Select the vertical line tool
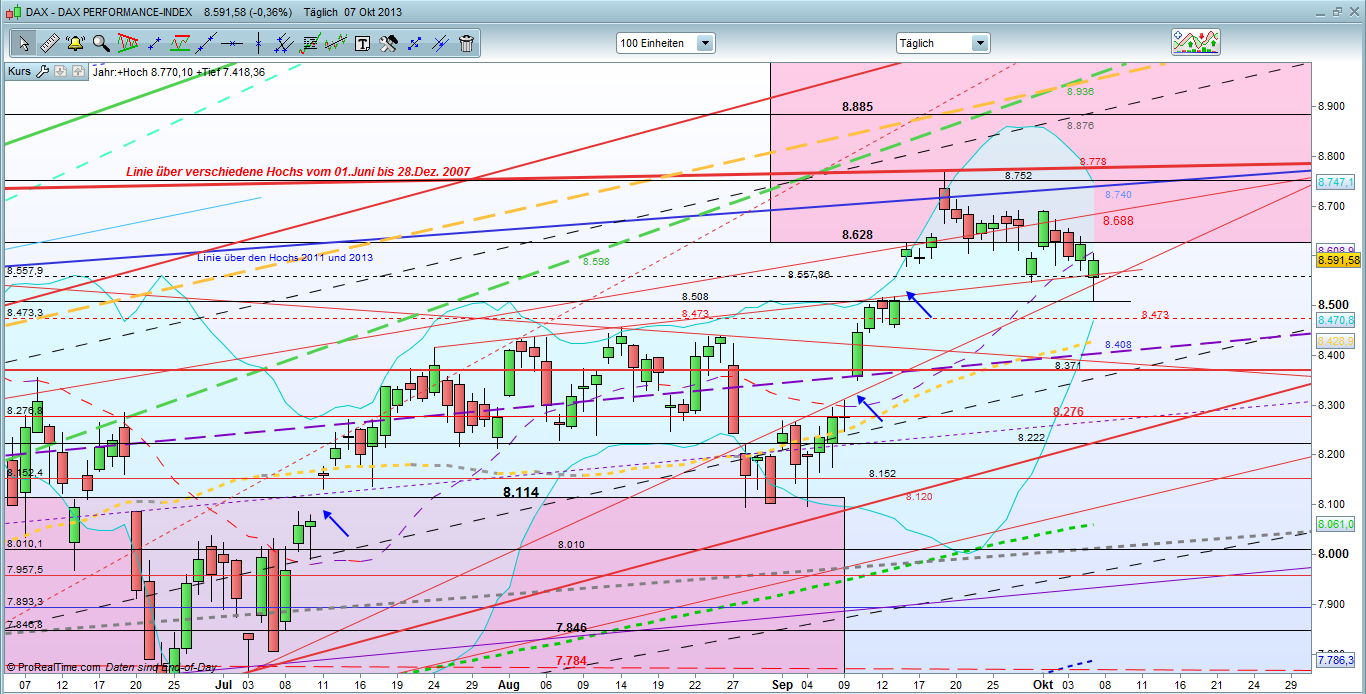Screen dimensions: 1366x694 (258, 43)
